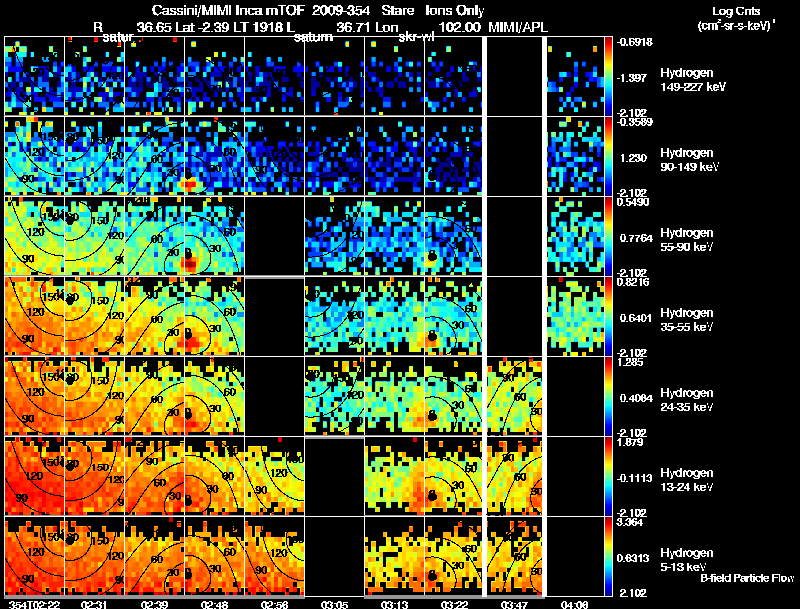The width and height of the screenshot is (800, 609).
Task: Click the 'Hydrogen 55-90 keV' row label
Action: coord(687,240)
